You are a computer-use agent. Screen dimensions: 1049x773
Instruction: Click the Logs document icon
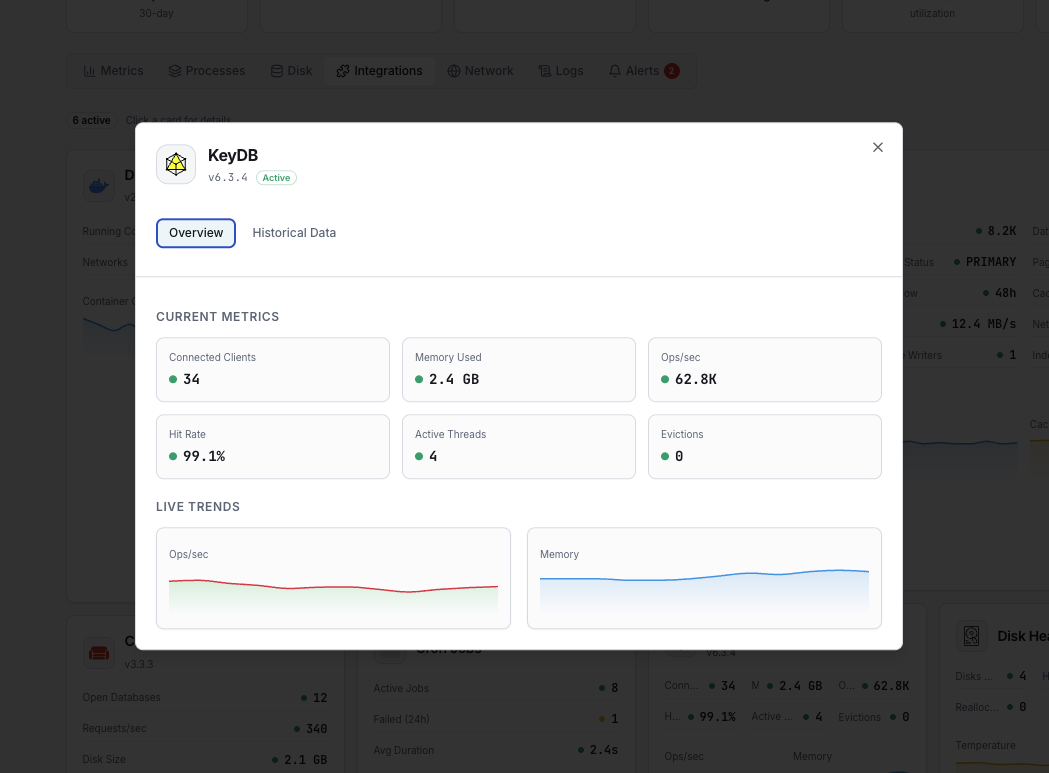pos(543,70)
